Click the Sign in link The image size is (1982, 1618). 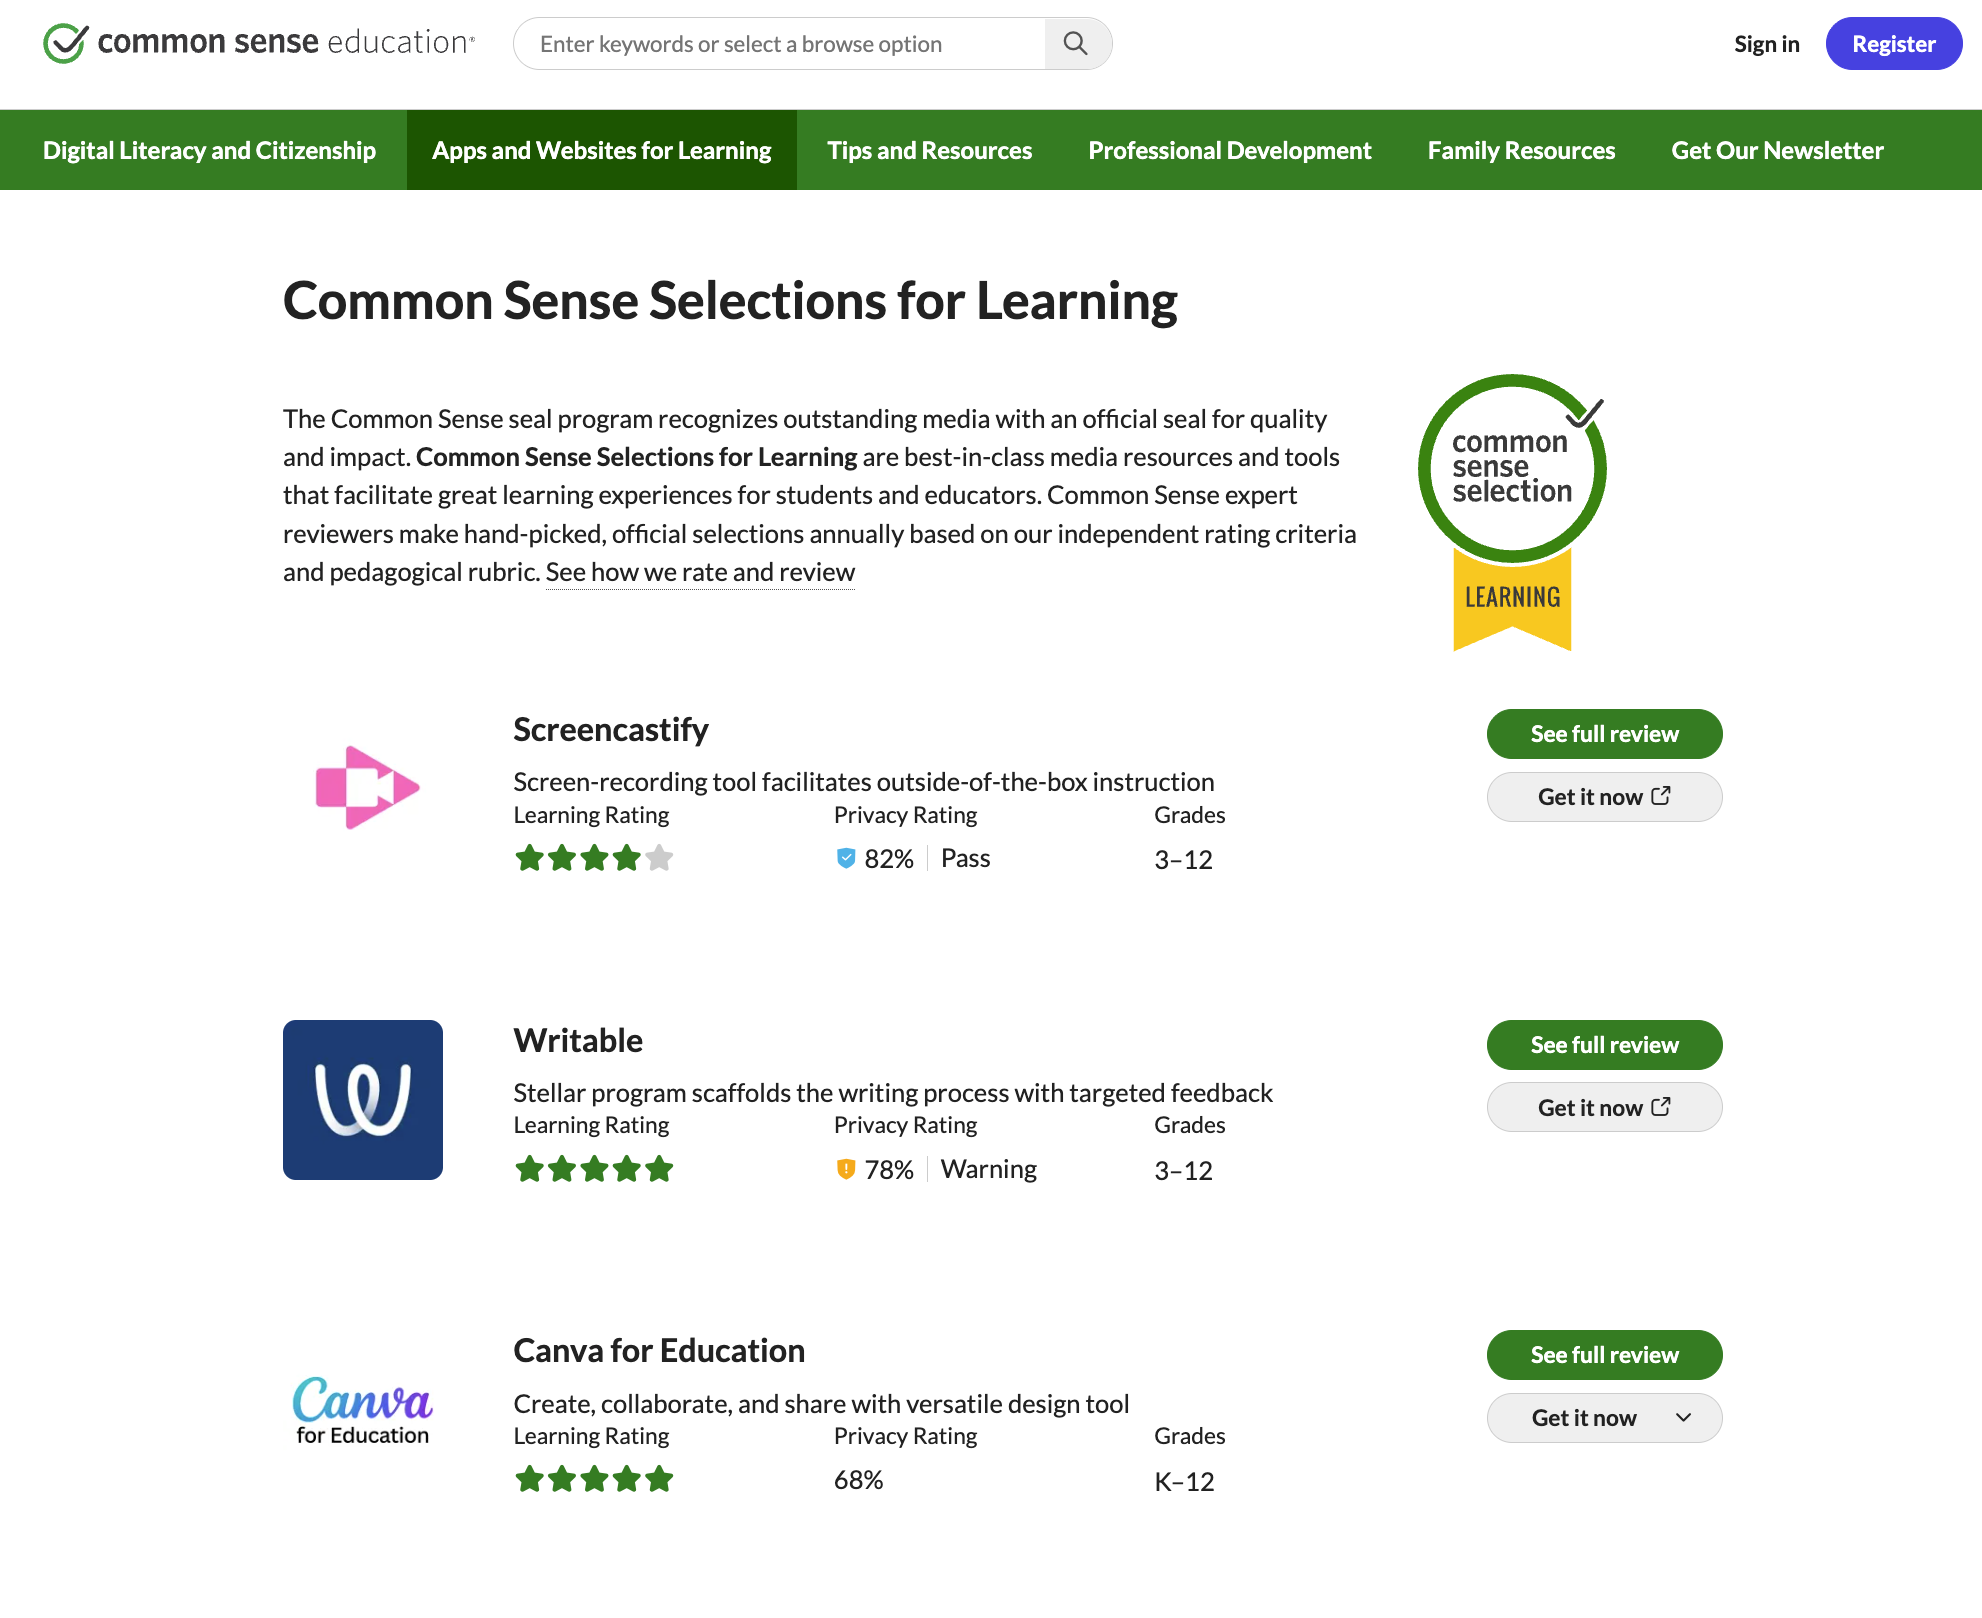click(1767, 44)
